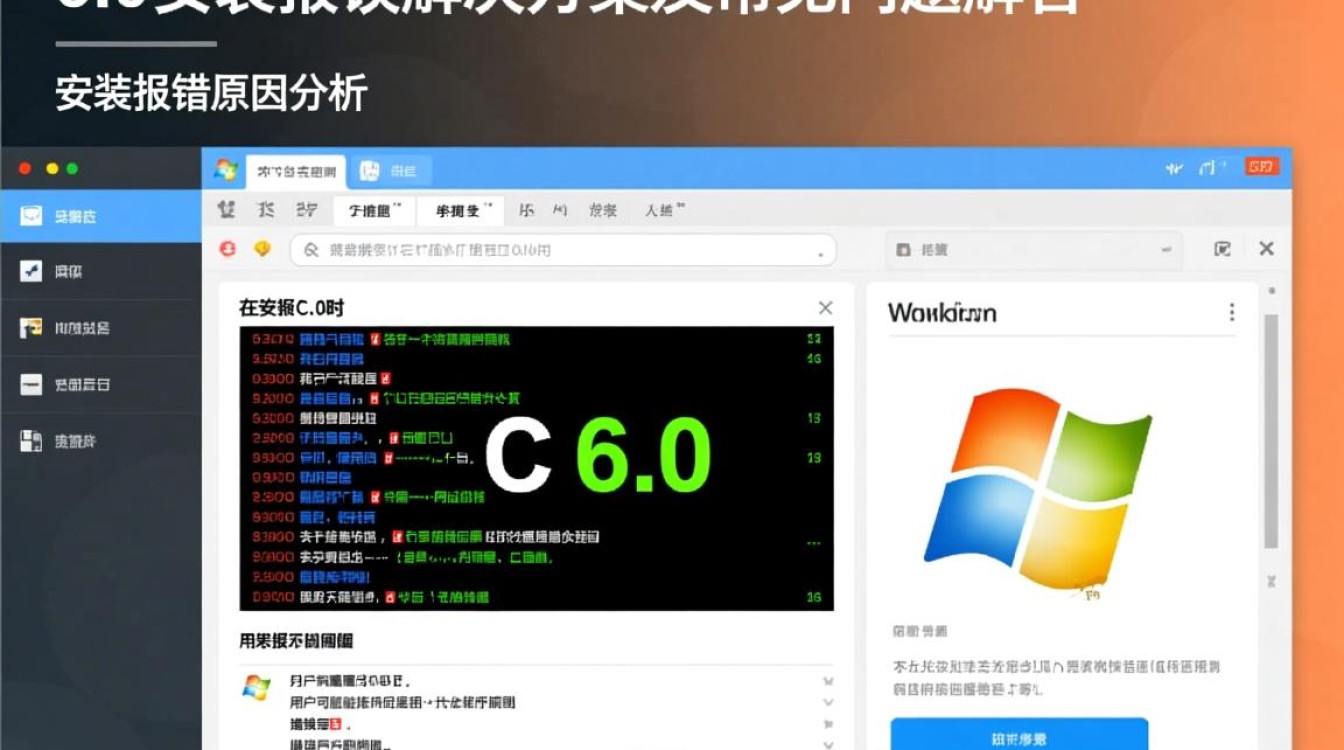
Task: Click the small Windows flag icon in the lower list
Action: click(x=257, y=687)
